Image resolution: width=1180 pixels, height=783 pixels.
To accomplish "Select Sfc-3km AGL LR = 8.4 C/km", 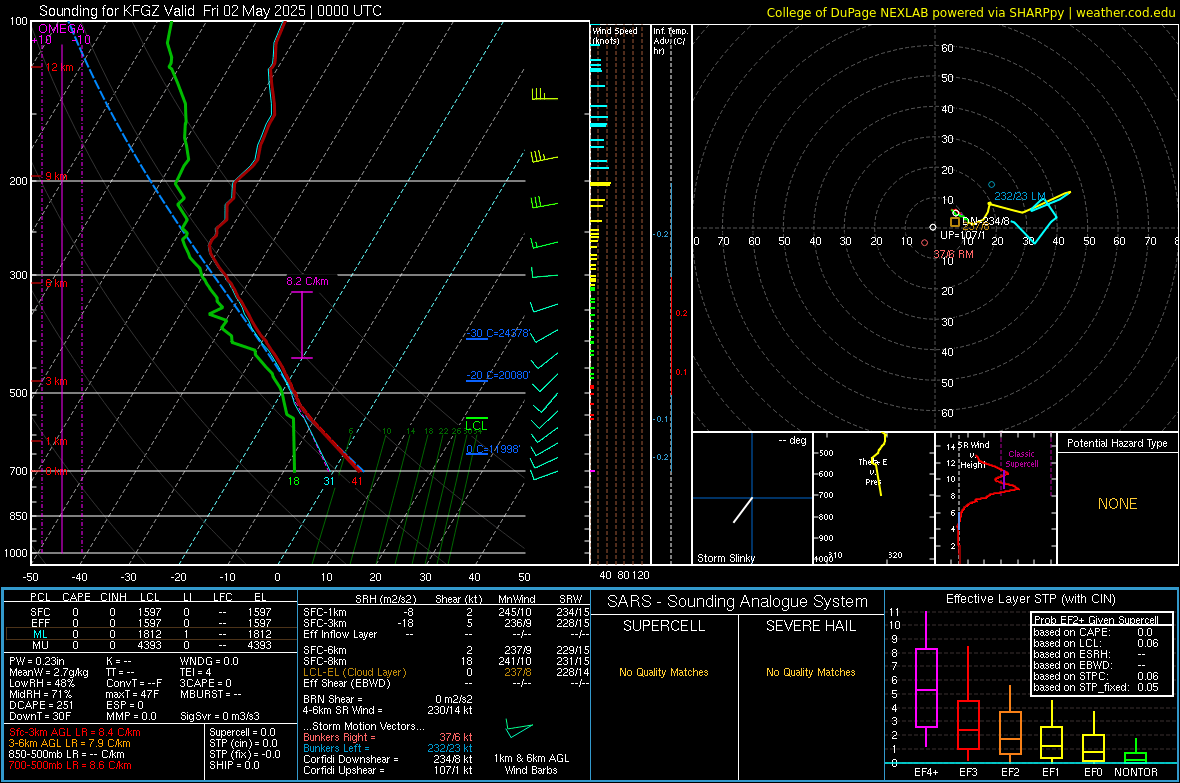I will (75, 732).
